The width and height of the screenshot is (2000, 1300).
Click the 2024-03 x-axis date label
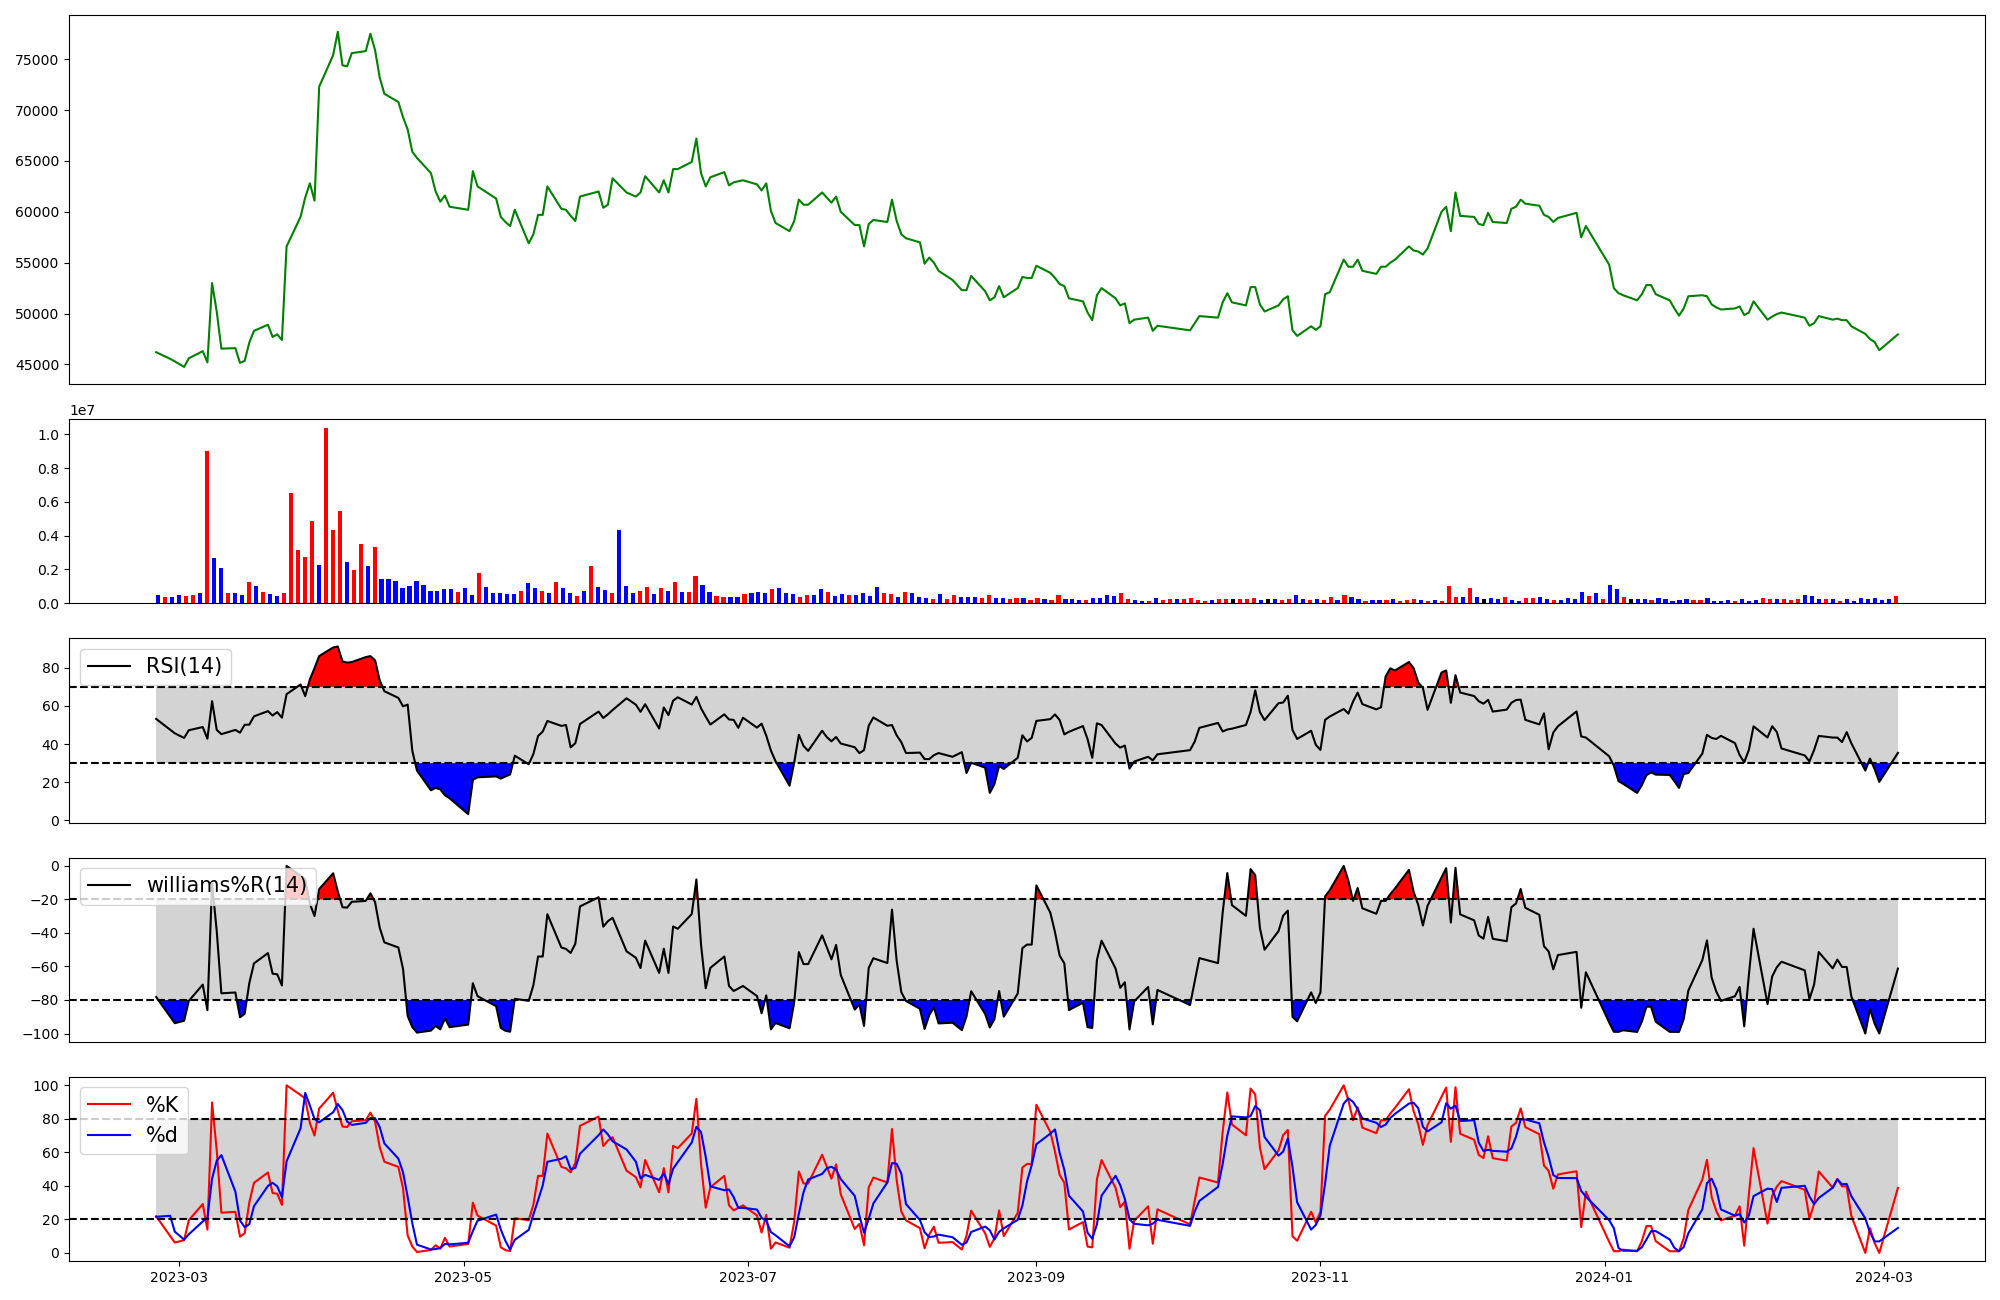1884,1277
